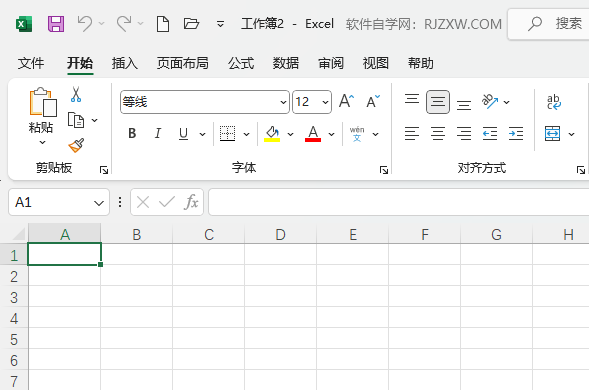Open the 剪贴板 dialog launcher
This screenshot has height=390, width=589.
coord(104,170)
